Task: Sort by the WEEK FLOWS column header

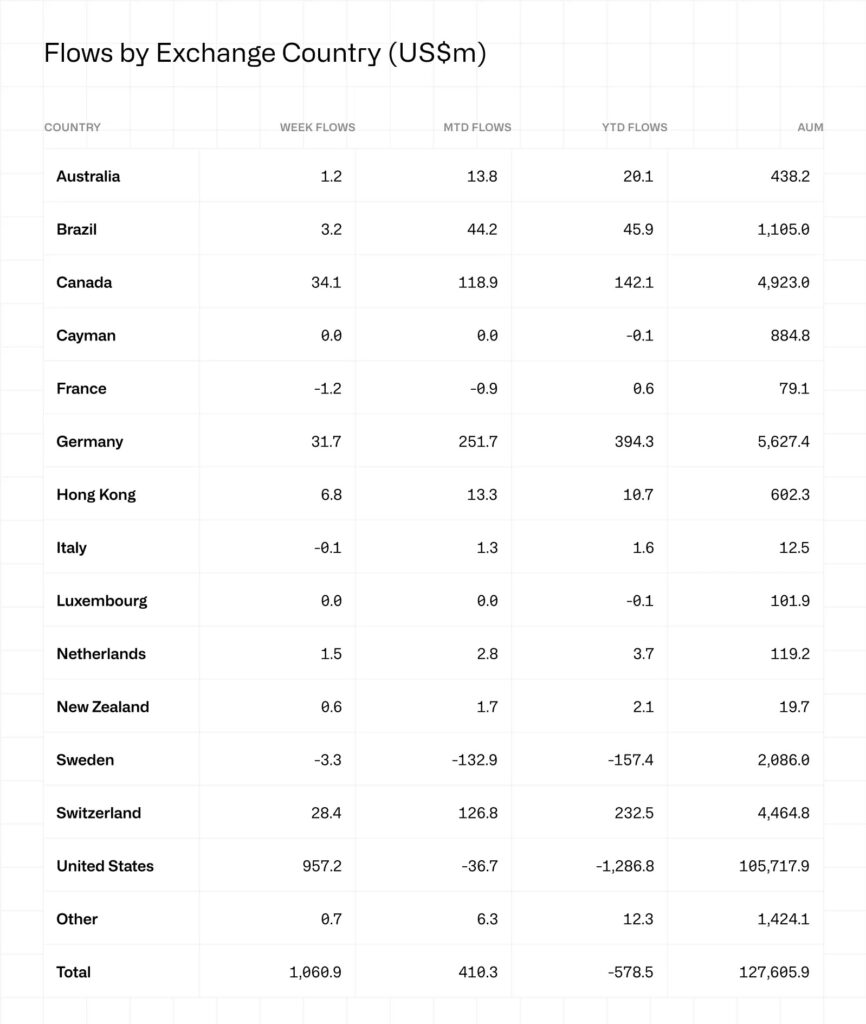Action: tap(317, 127)
